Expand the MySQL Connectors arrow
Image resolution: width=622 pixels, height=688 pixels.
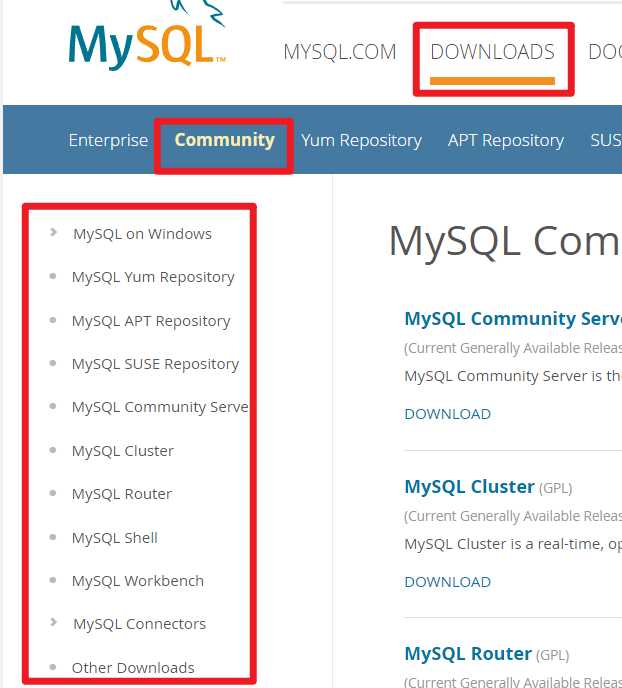[54, 622]
